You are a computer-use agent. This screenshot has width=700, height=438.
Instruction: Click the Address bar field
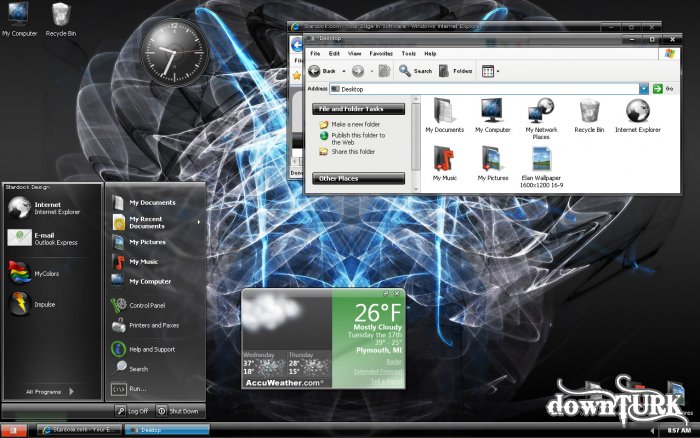pyautogui.click(x=484, y=89)
